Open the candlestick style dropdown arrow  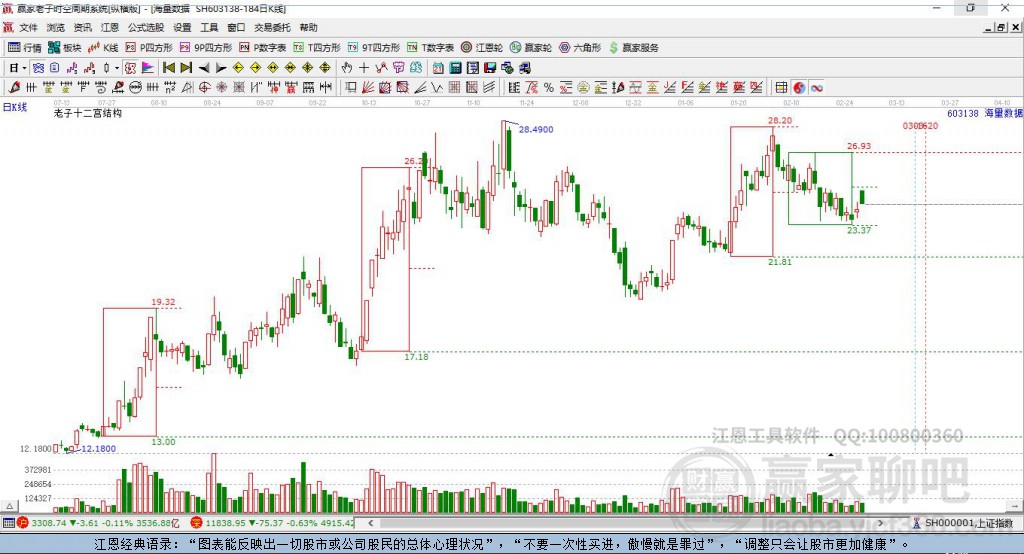click(117, 68)
